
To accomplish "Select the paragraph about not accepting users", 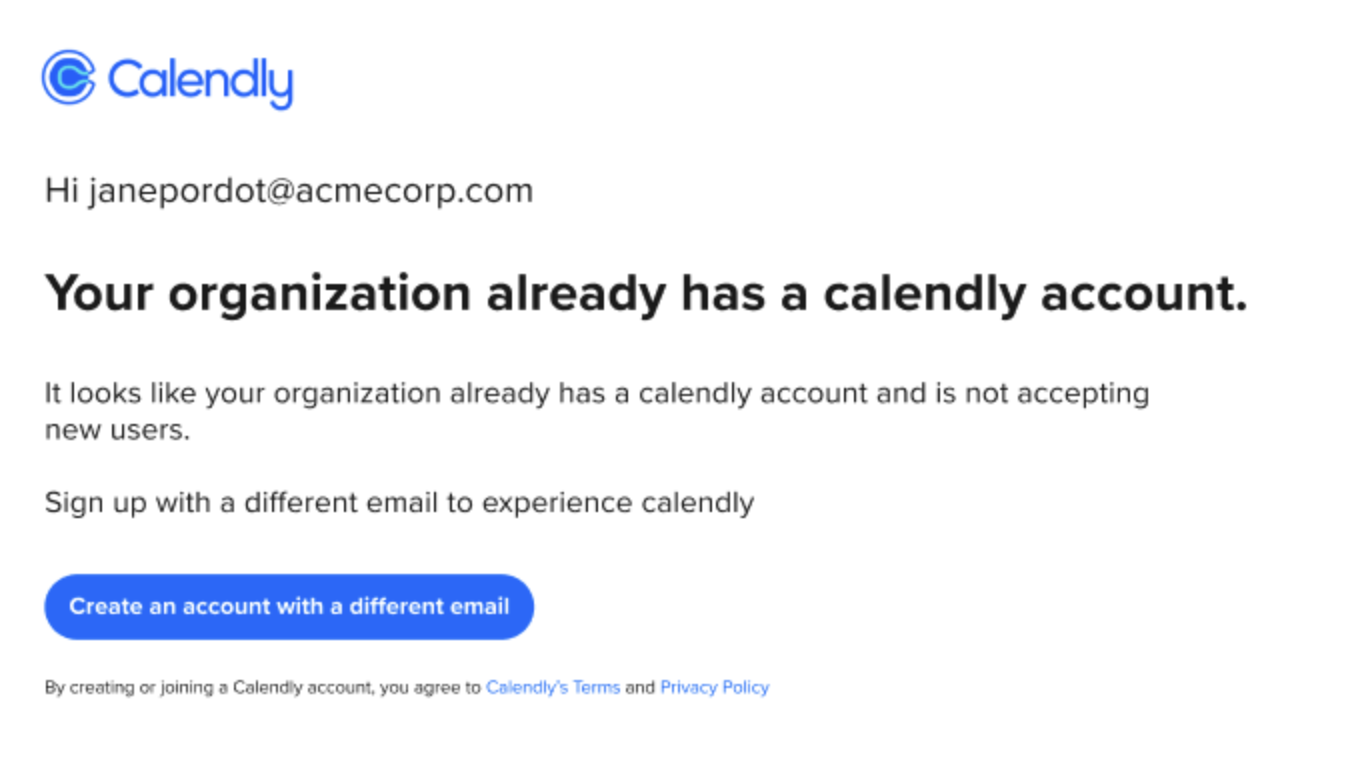I will pyautogui.click(x=596, y=410).
